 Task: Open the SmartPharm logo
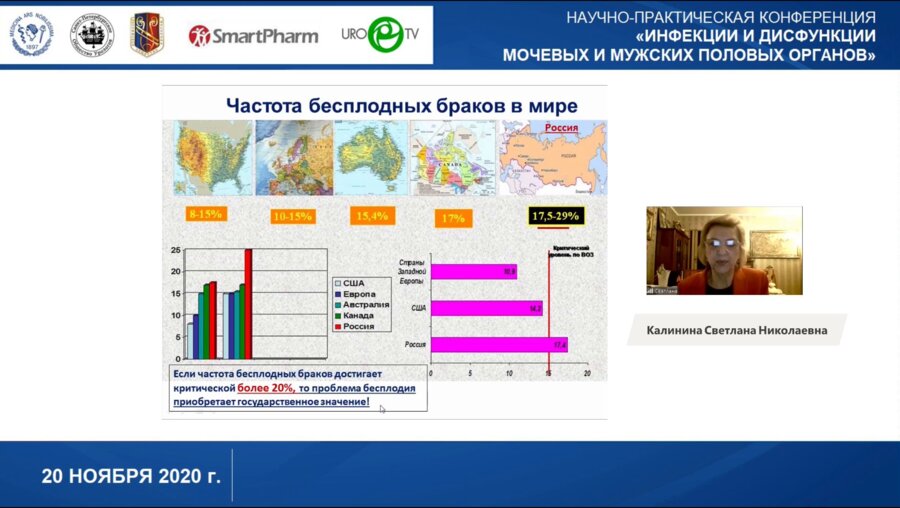(x=253, y=36)
